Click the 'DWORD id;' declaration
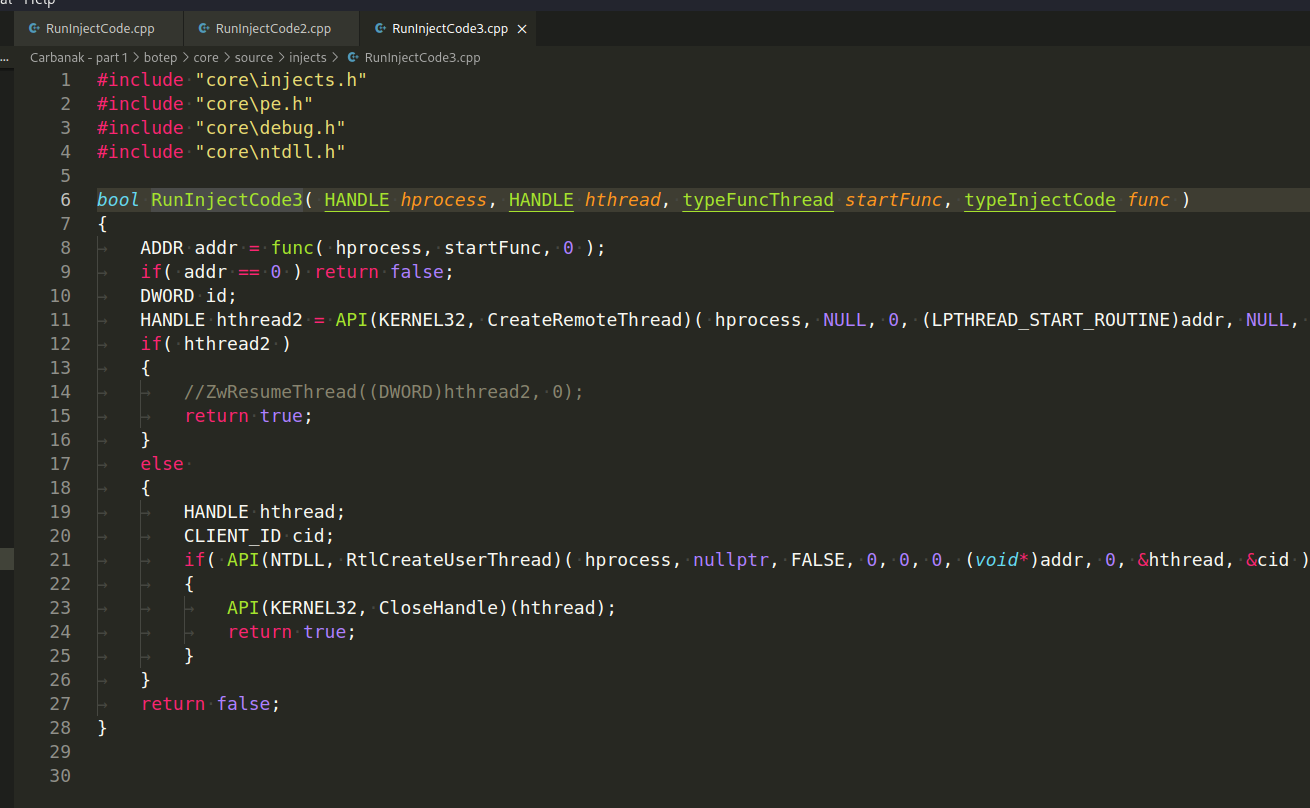The image size is (1310, 808). (189, 296)
